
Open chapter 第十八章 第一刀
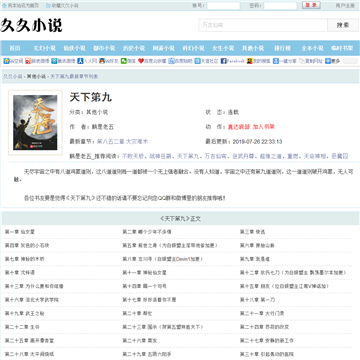point(257,300)
